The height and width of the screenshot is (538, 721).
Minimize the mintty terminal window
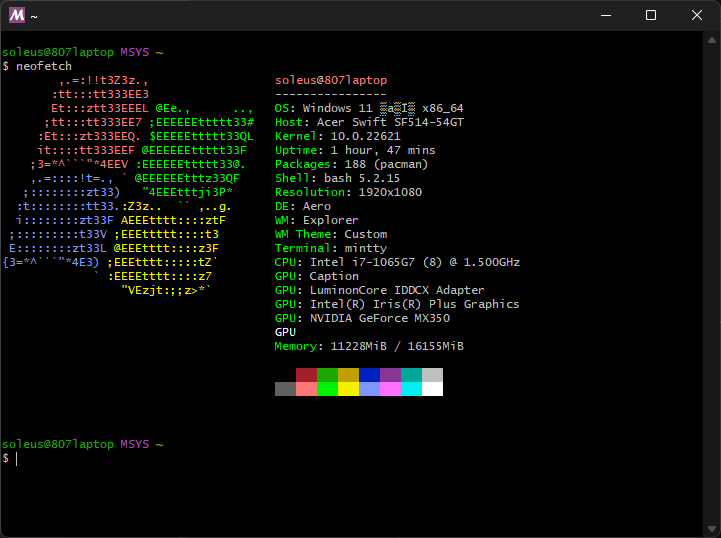point(606,15)
